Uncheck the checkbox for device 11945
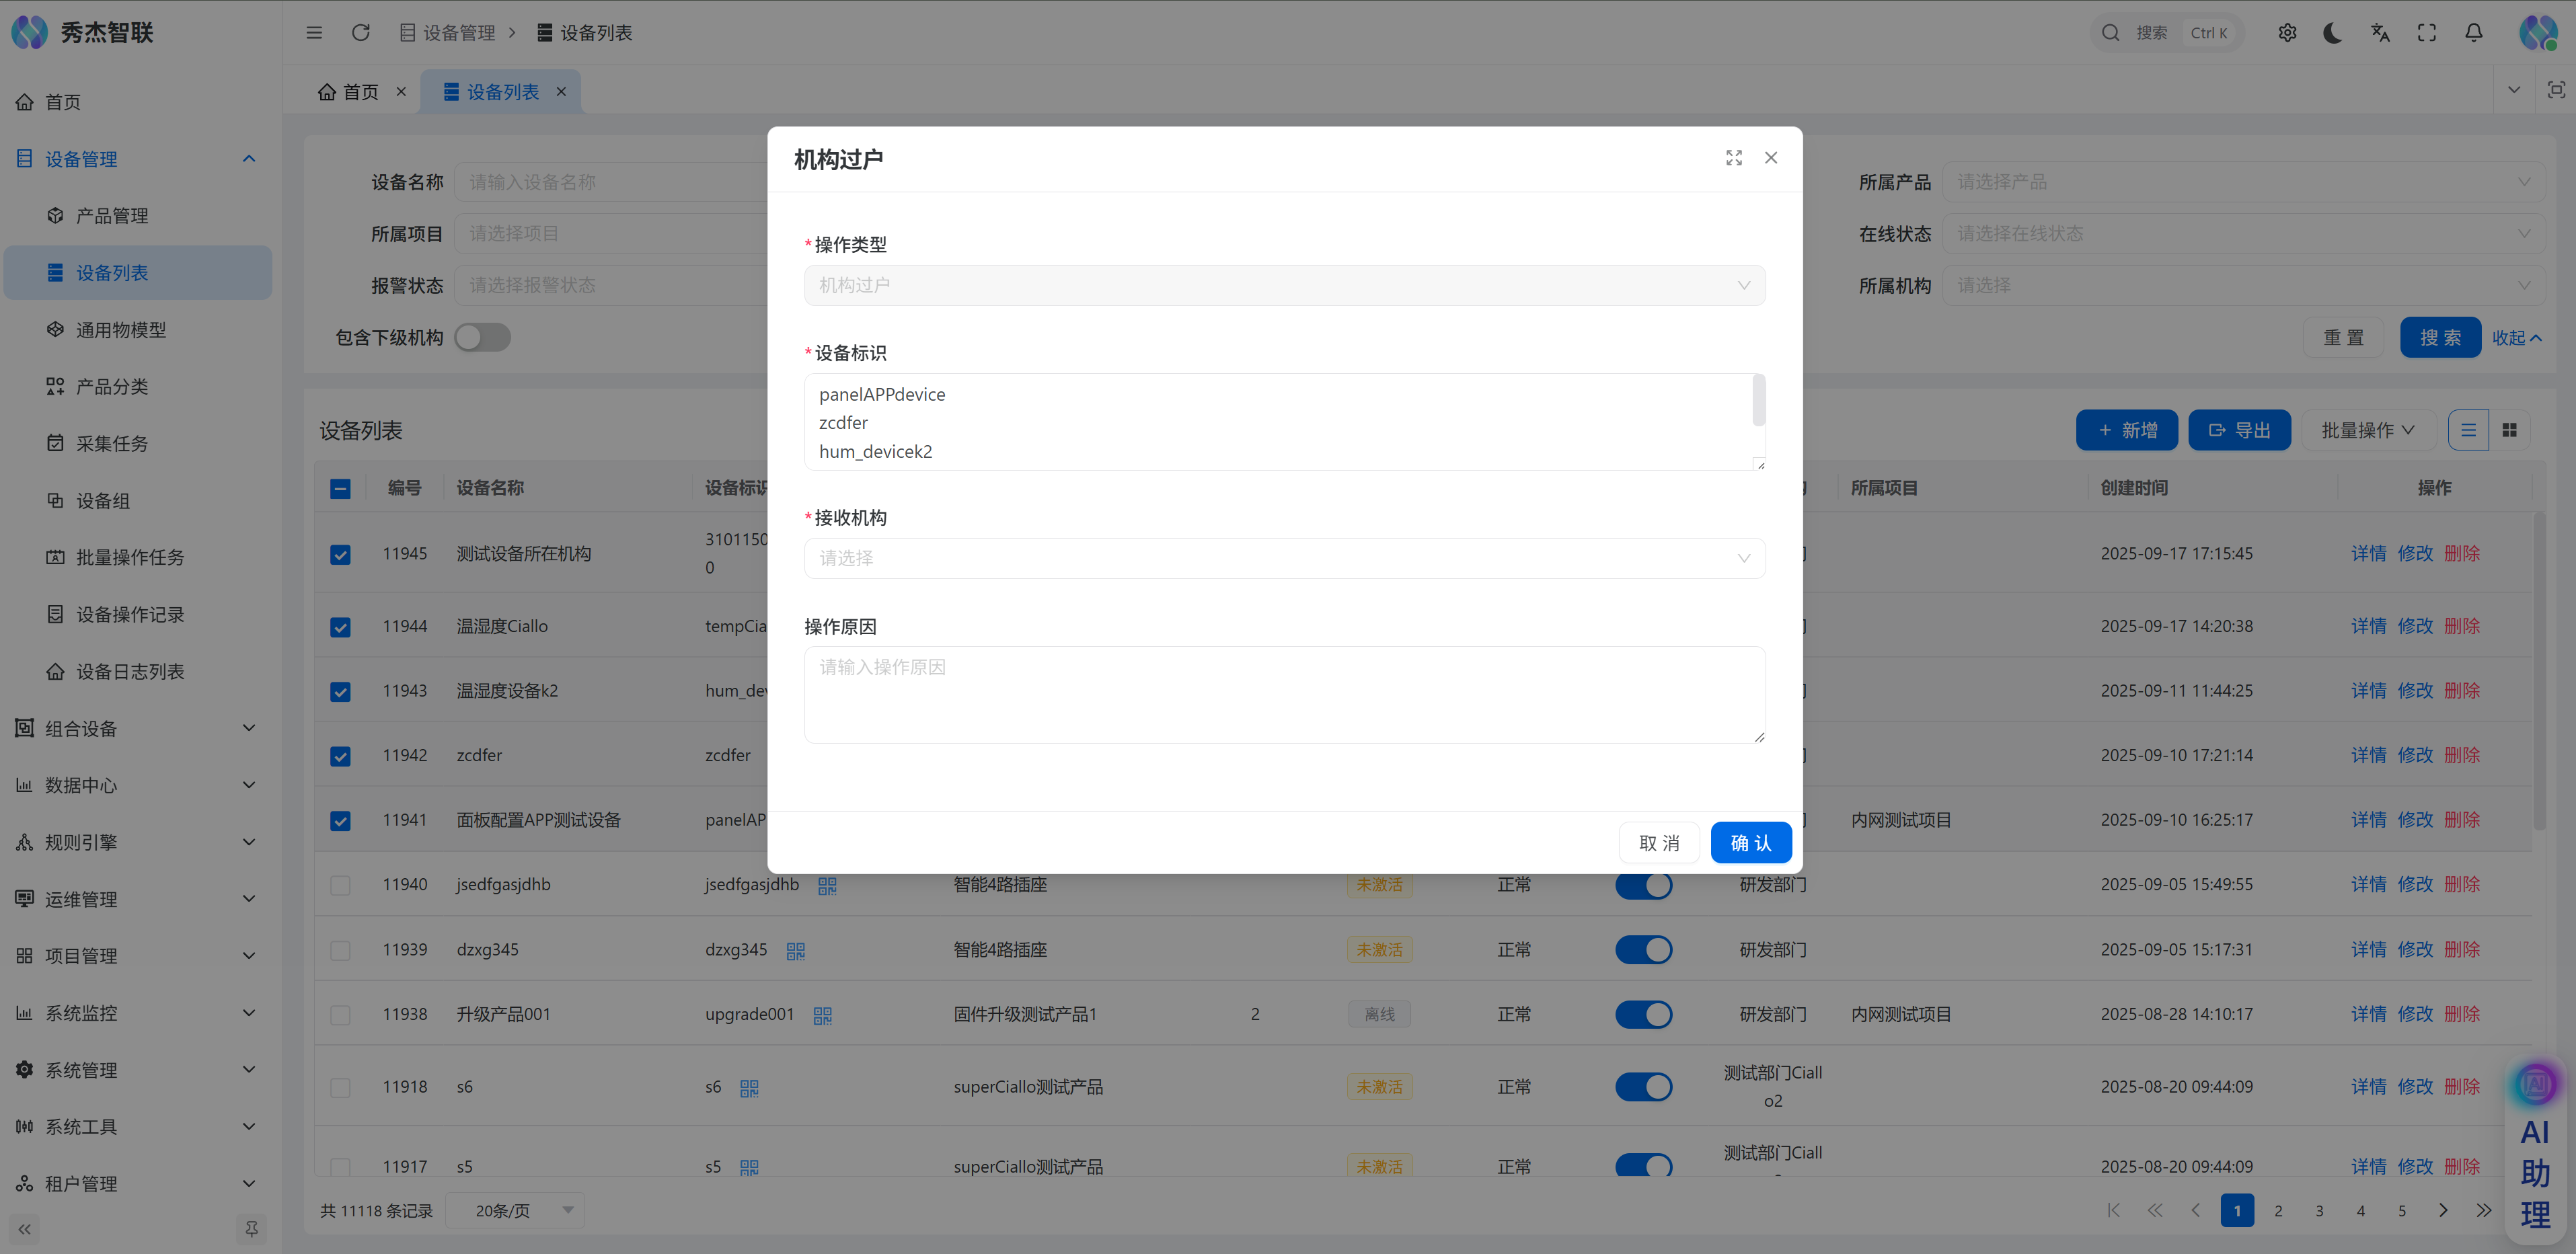Screen dimensions: 2576x1254 [x=340, y=554]
